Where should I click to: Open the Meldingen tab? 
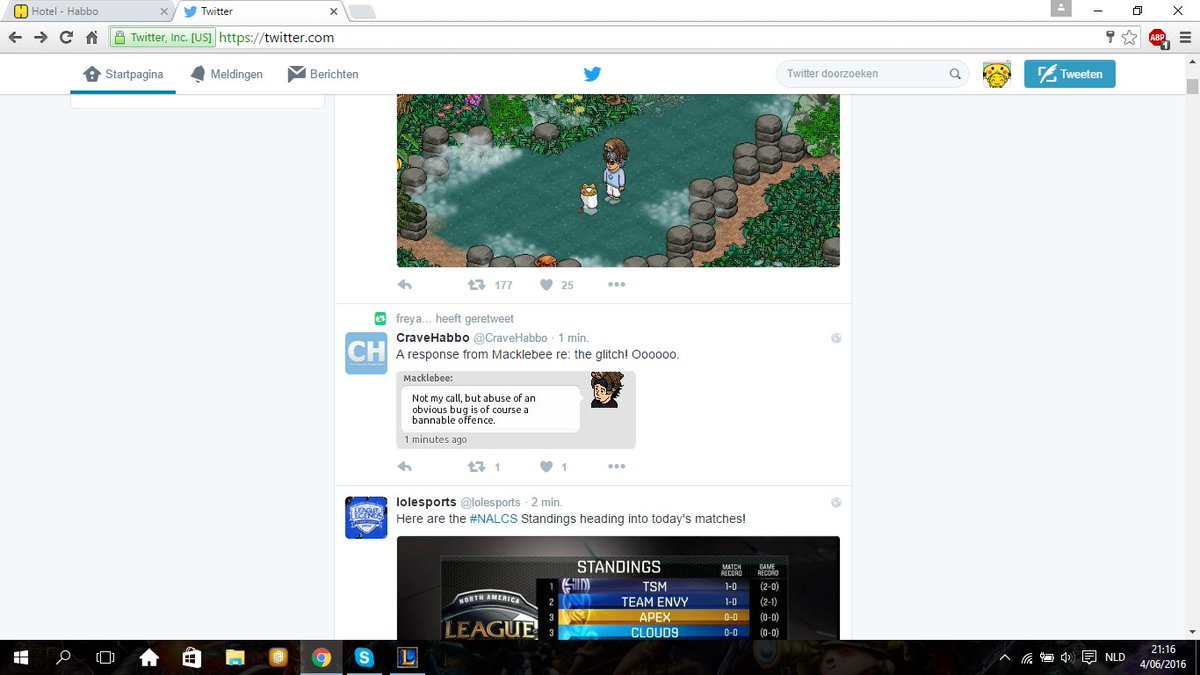(x=226, y=74)
